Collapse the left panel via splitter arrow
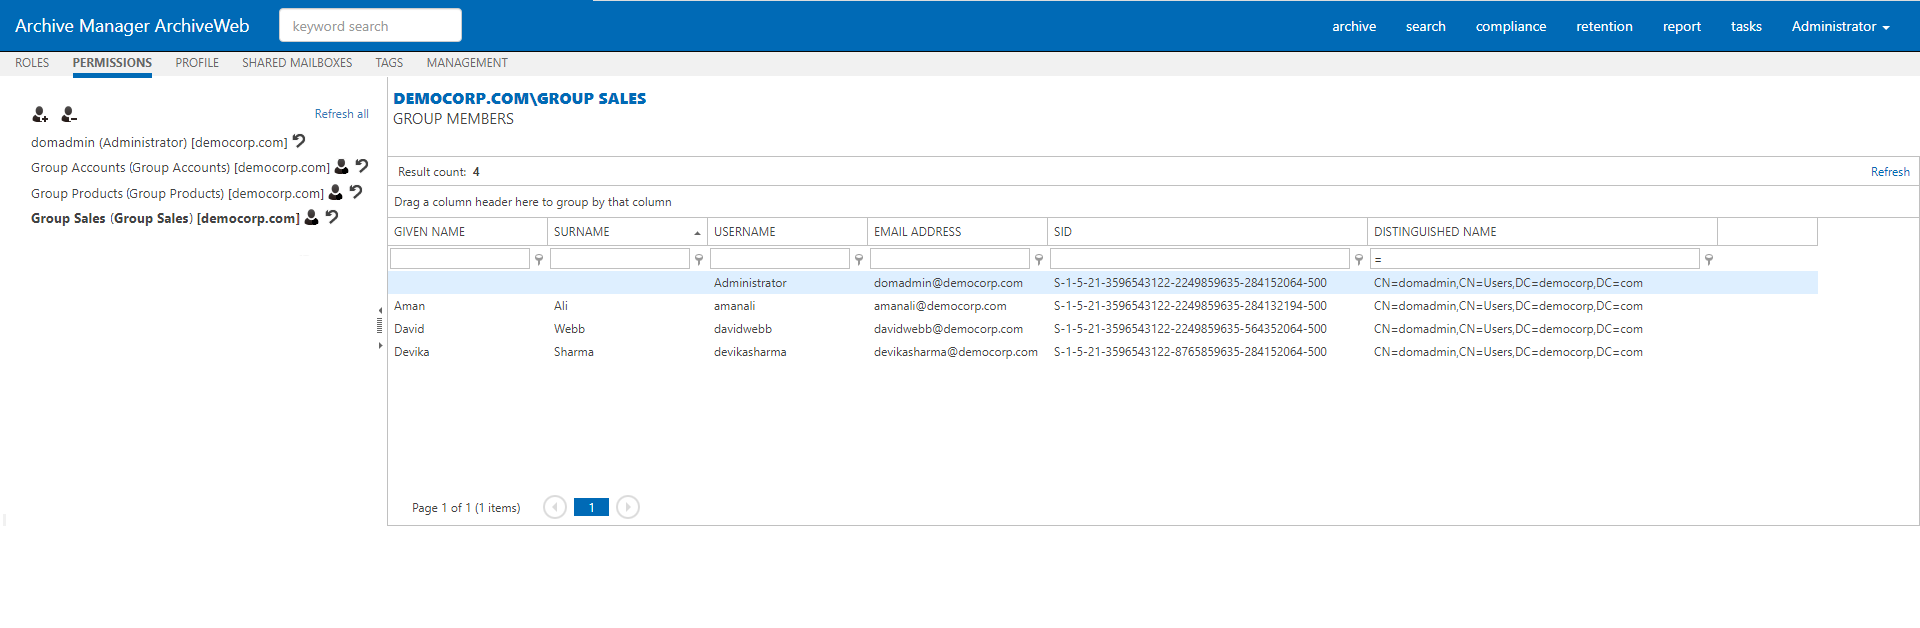 tap(380, 311)
